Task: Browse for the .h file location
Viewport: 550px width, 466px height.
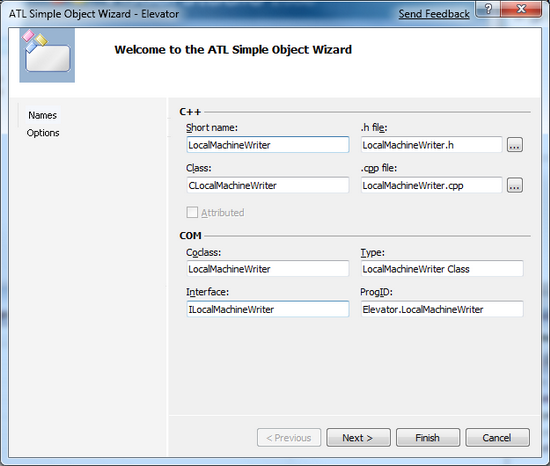Action: pyautogui.click(x=515, y=145)
